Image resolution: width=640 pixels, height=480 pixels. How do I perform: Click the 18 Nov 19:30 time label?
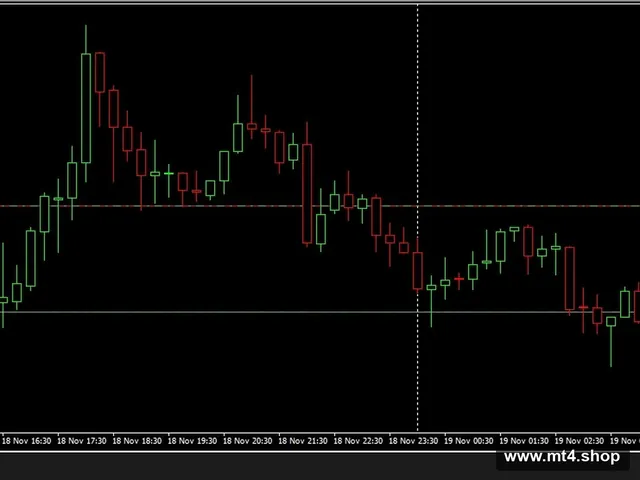pyautogui.click(x=193, y=441)
